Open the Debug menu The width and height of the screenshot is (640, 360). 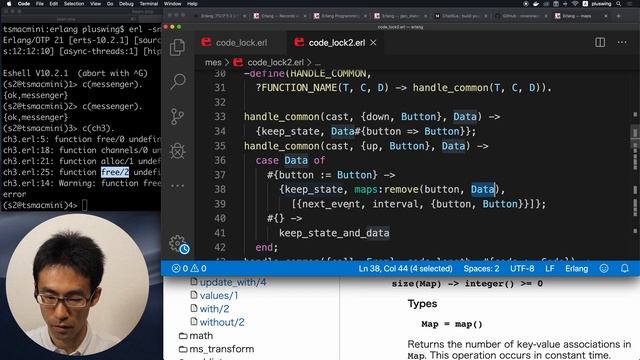(126, 4)
